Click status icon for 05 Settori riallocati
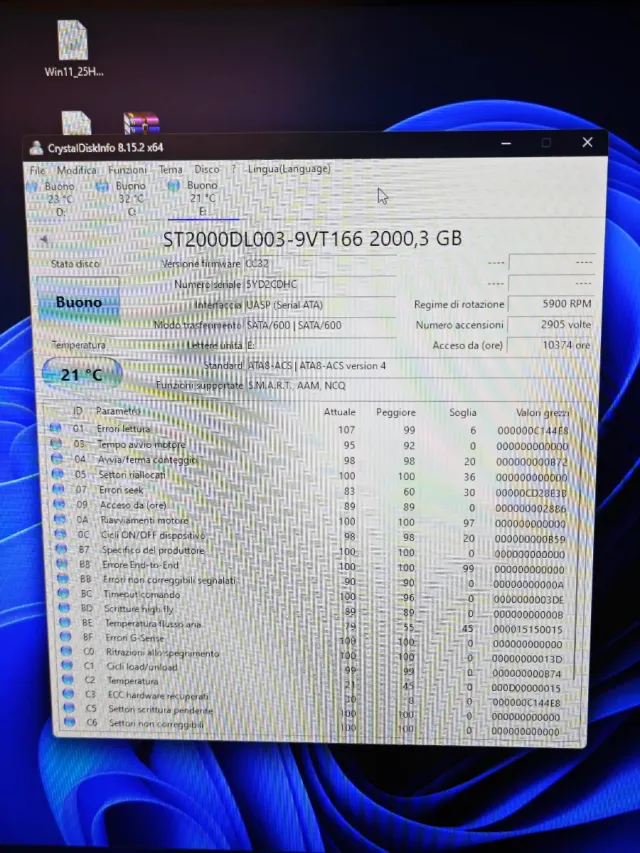Viewport: 640px width, 853px height. [x=58, y=474]
